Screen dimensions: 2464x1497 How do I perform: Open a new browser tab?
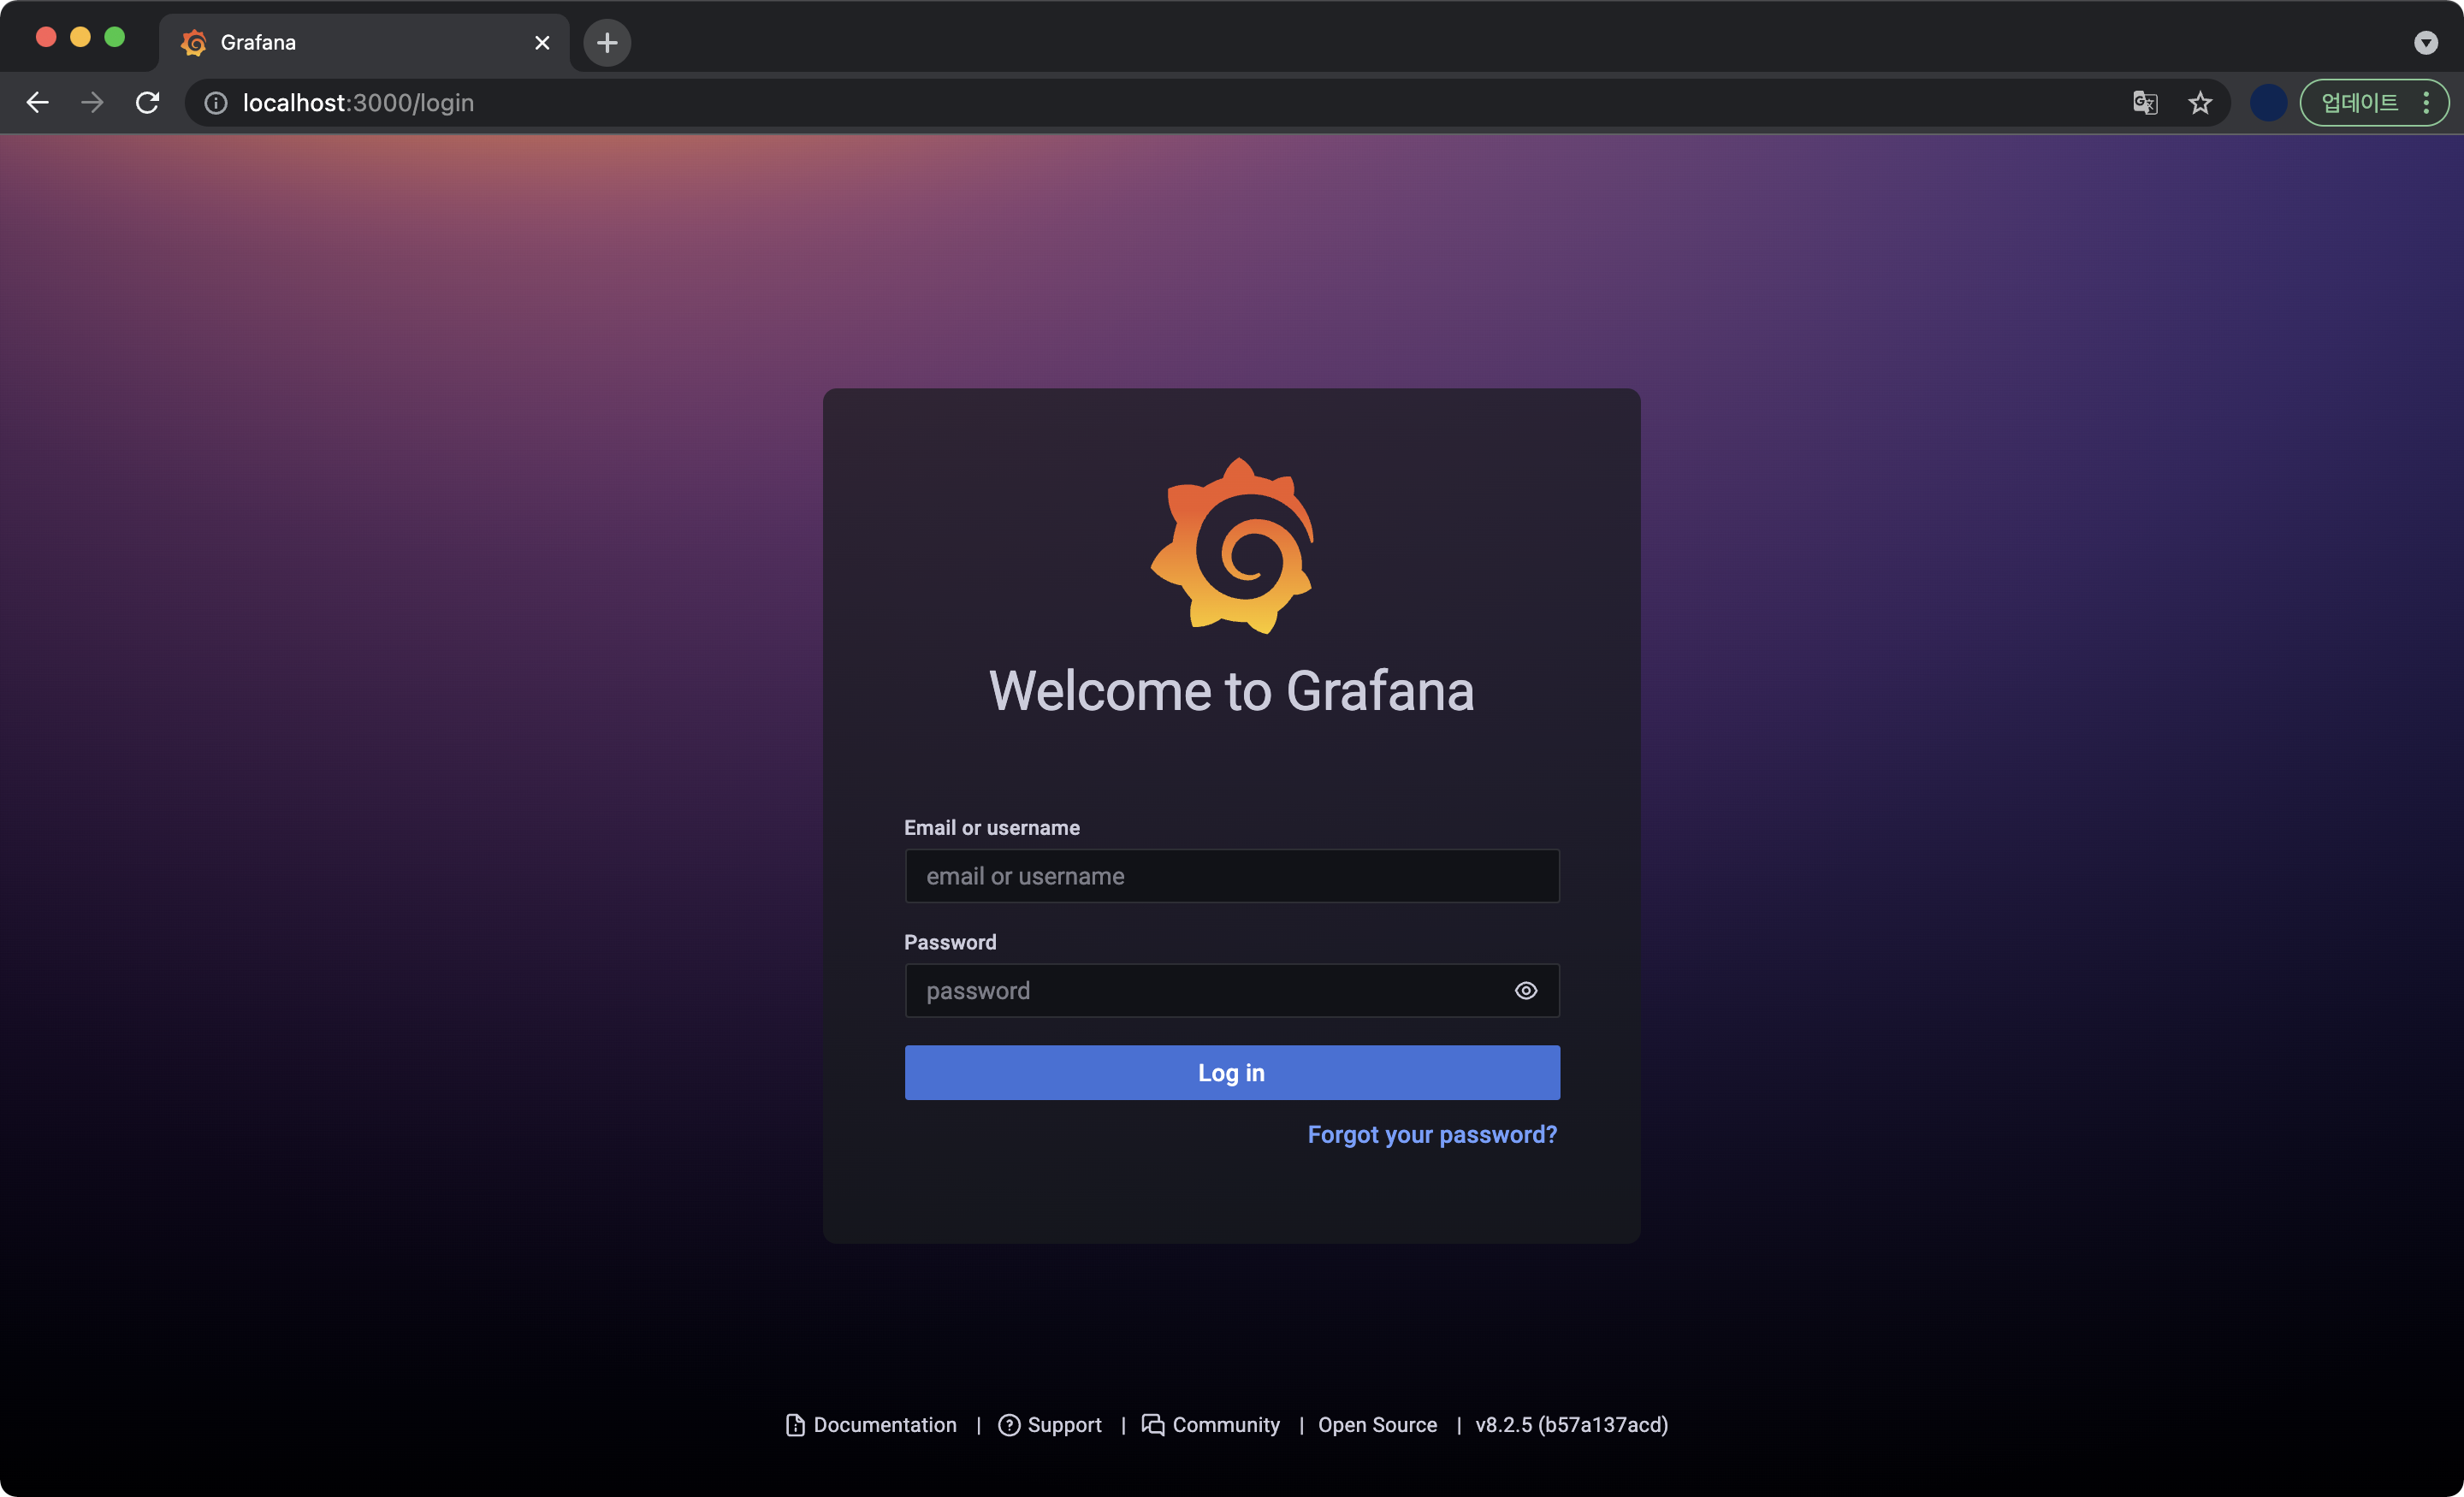point(606,42)
